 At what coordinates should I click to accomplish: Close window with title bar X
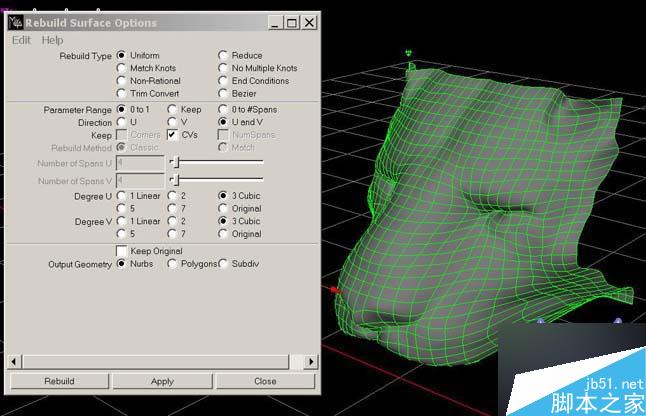tap(309, 23)
